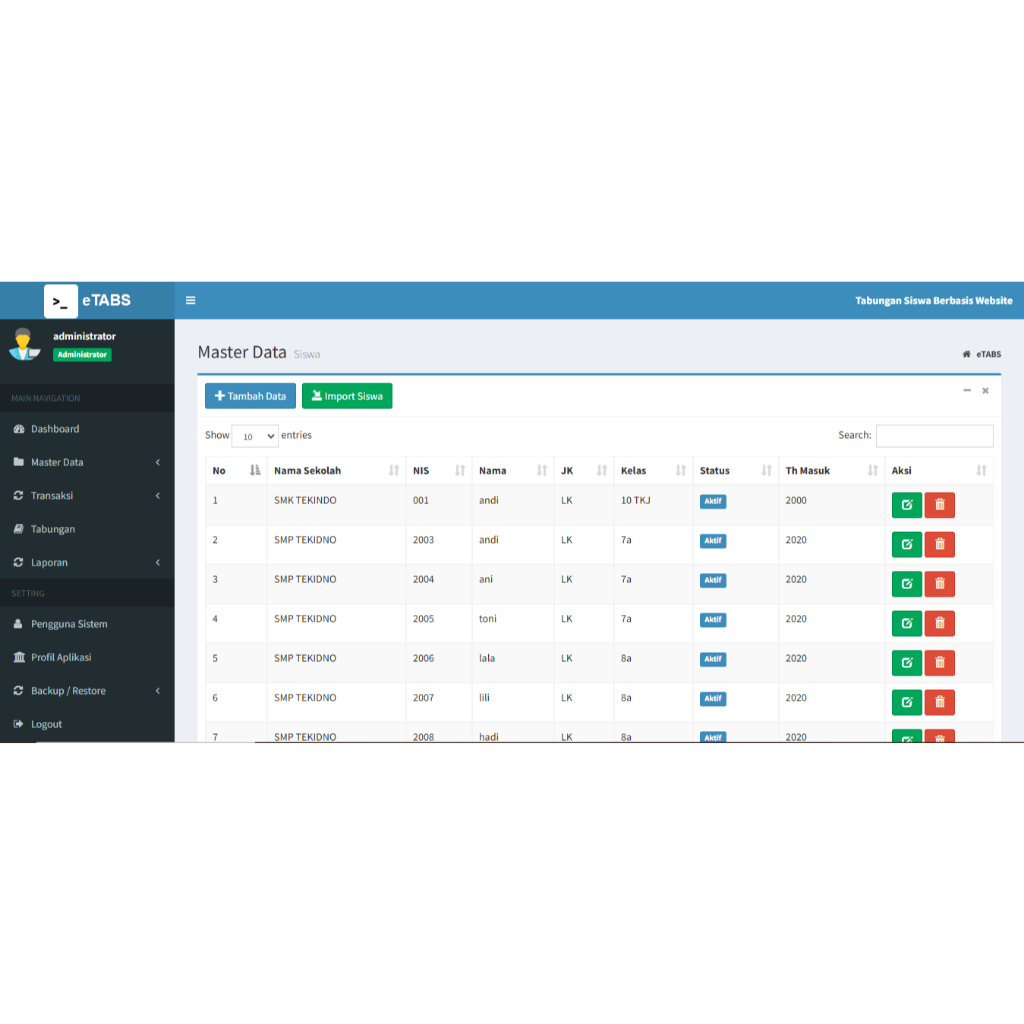Click trash icon for student lili
1024x1024 pixels.
pos(940,702)
